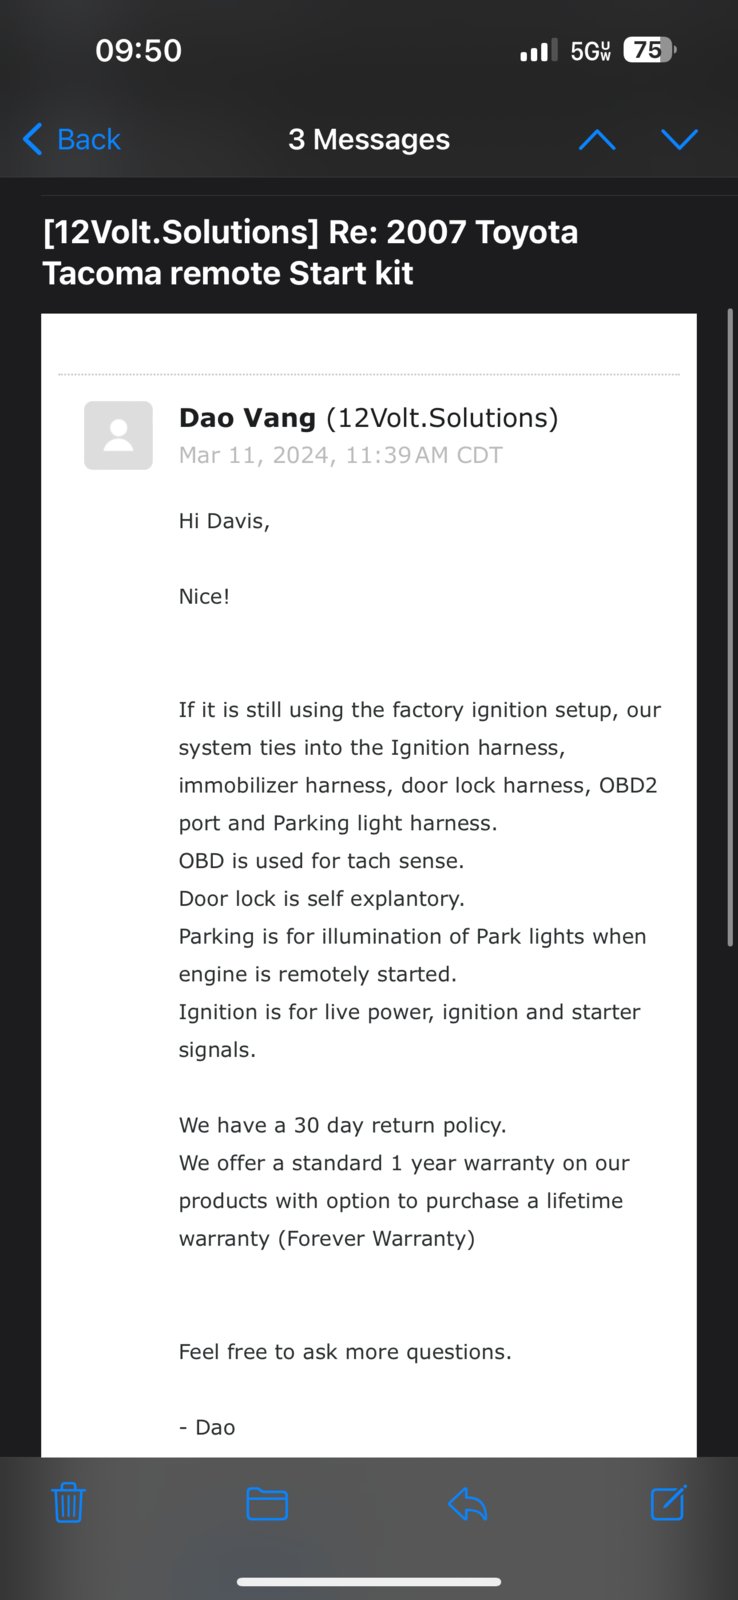Tap the Back label text

(89, 139)
